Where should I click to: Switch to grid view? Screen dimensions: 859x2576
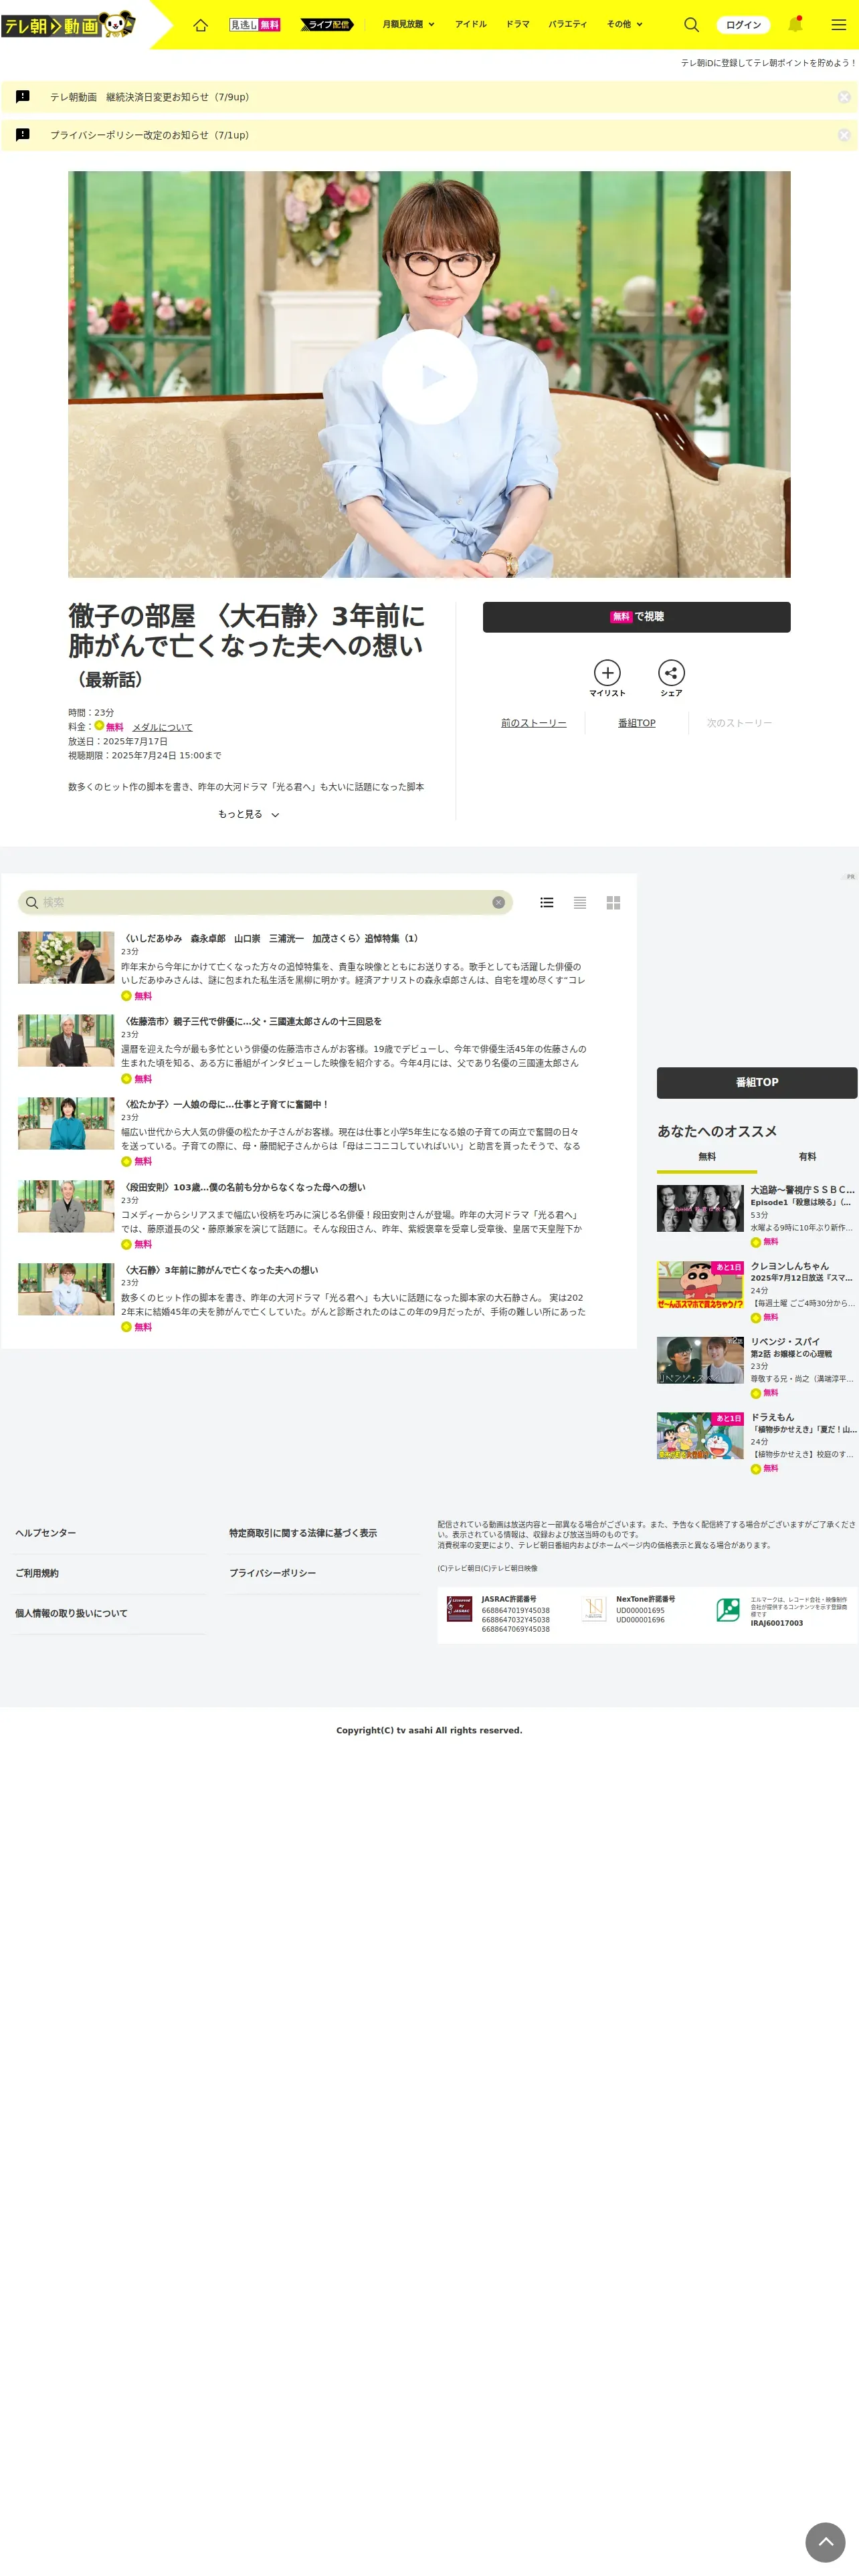tap(613, 902)
